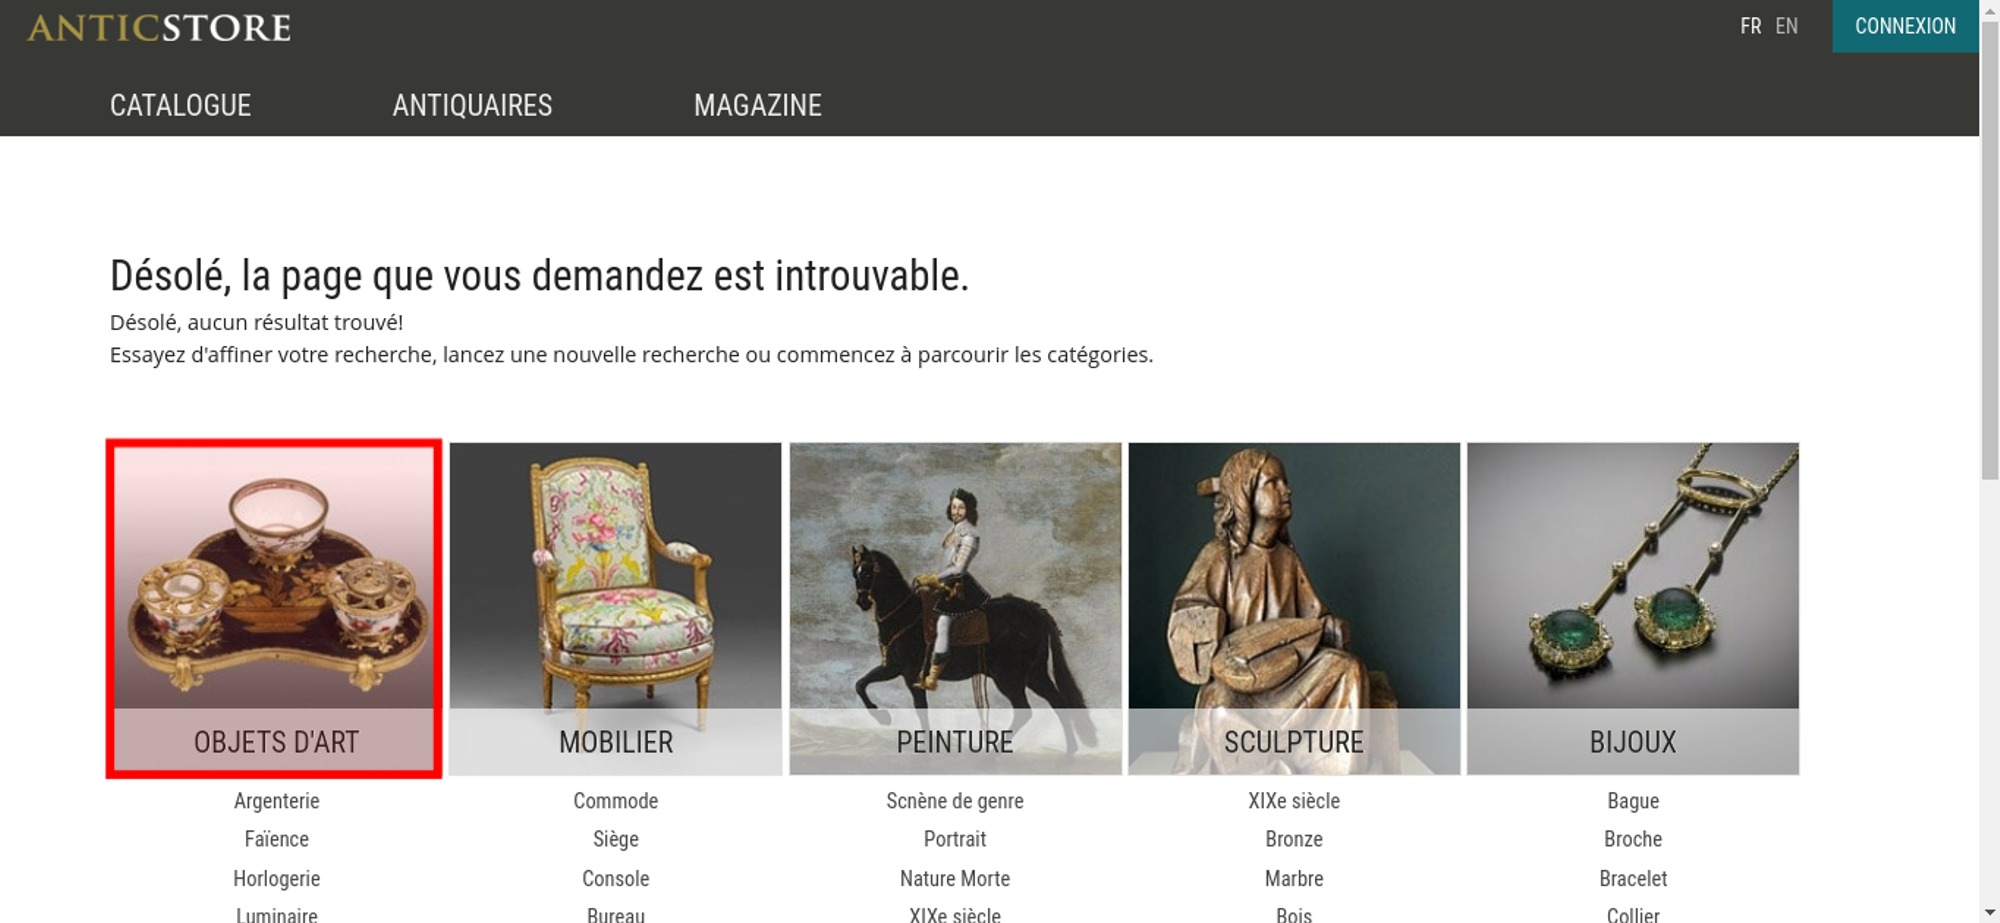Click the Connexion button
Image resolution: width=2000 pixels, height=923 pixels.
(x=1905, y=26)
